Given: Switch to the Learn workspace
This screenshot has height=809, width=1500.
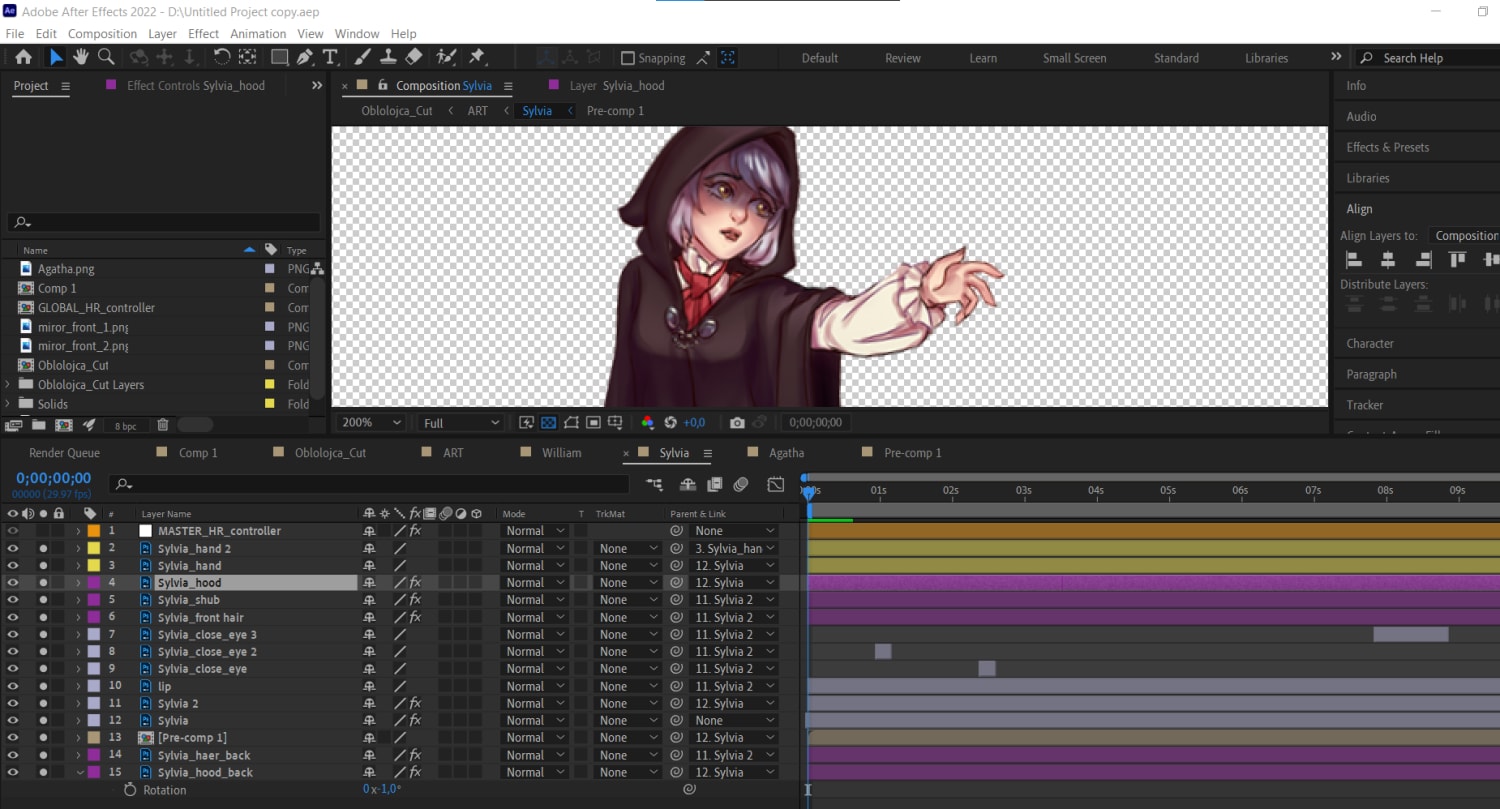Looking at the screenshot, I should coord(983,58).
